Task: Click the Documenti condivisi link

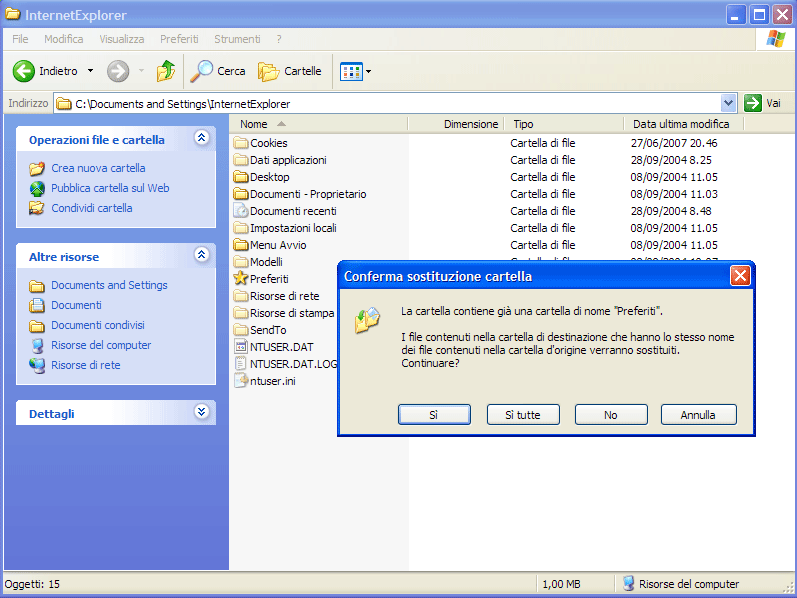Action: click(x=98, y=325)
